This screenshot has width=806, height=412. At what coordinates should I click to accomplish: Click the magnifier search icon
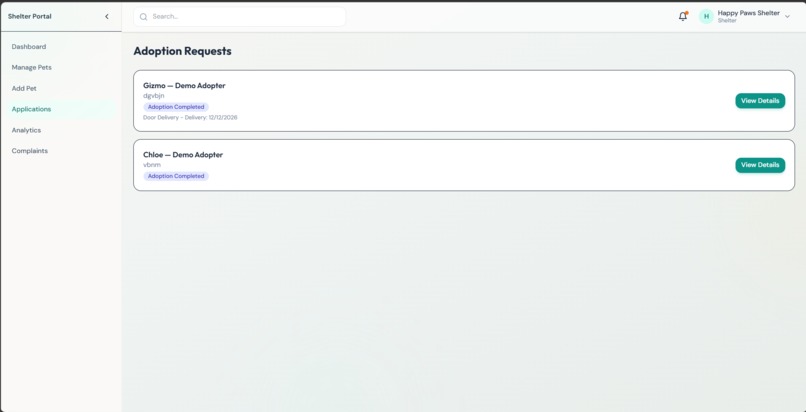pos(143,16)
